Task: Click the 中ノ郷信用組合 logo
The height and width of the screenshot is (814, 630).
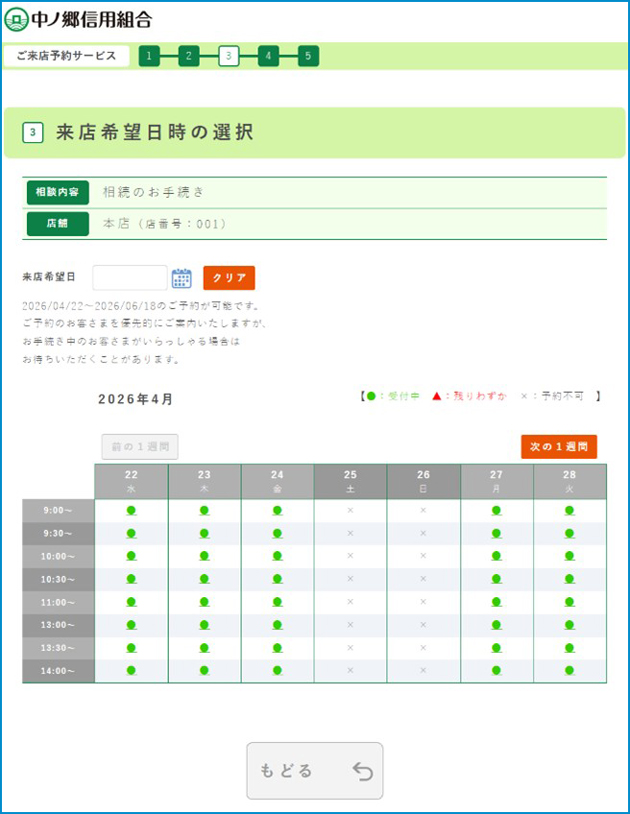Action: pyautogui.click(x=78, y=19)
